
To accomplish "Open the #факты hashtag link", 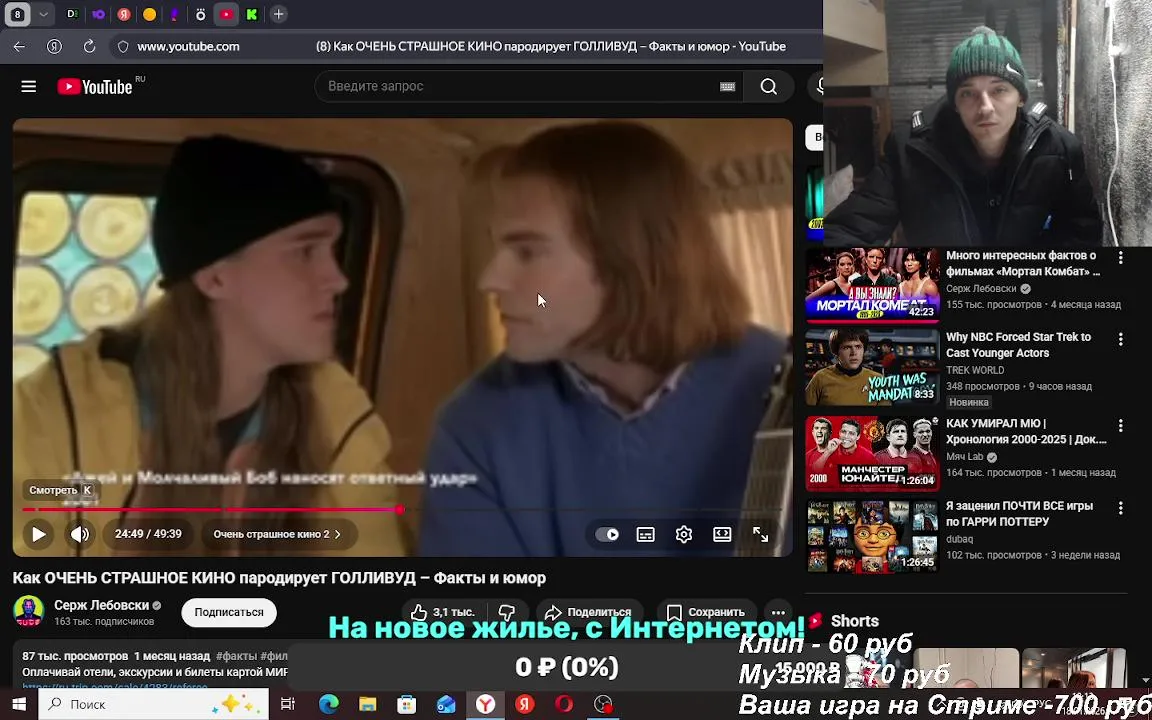I will [x=236, y=655].
